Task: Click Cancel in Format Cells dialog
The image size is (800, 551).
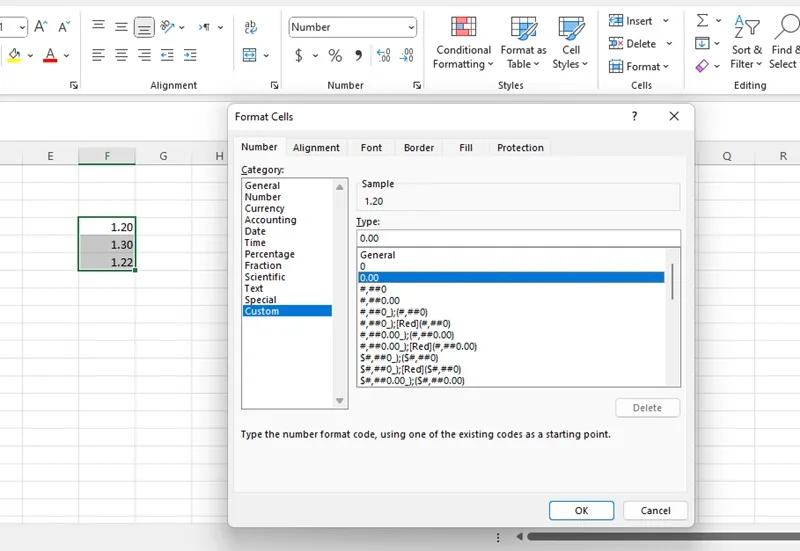Action: (x=656, y=511)
